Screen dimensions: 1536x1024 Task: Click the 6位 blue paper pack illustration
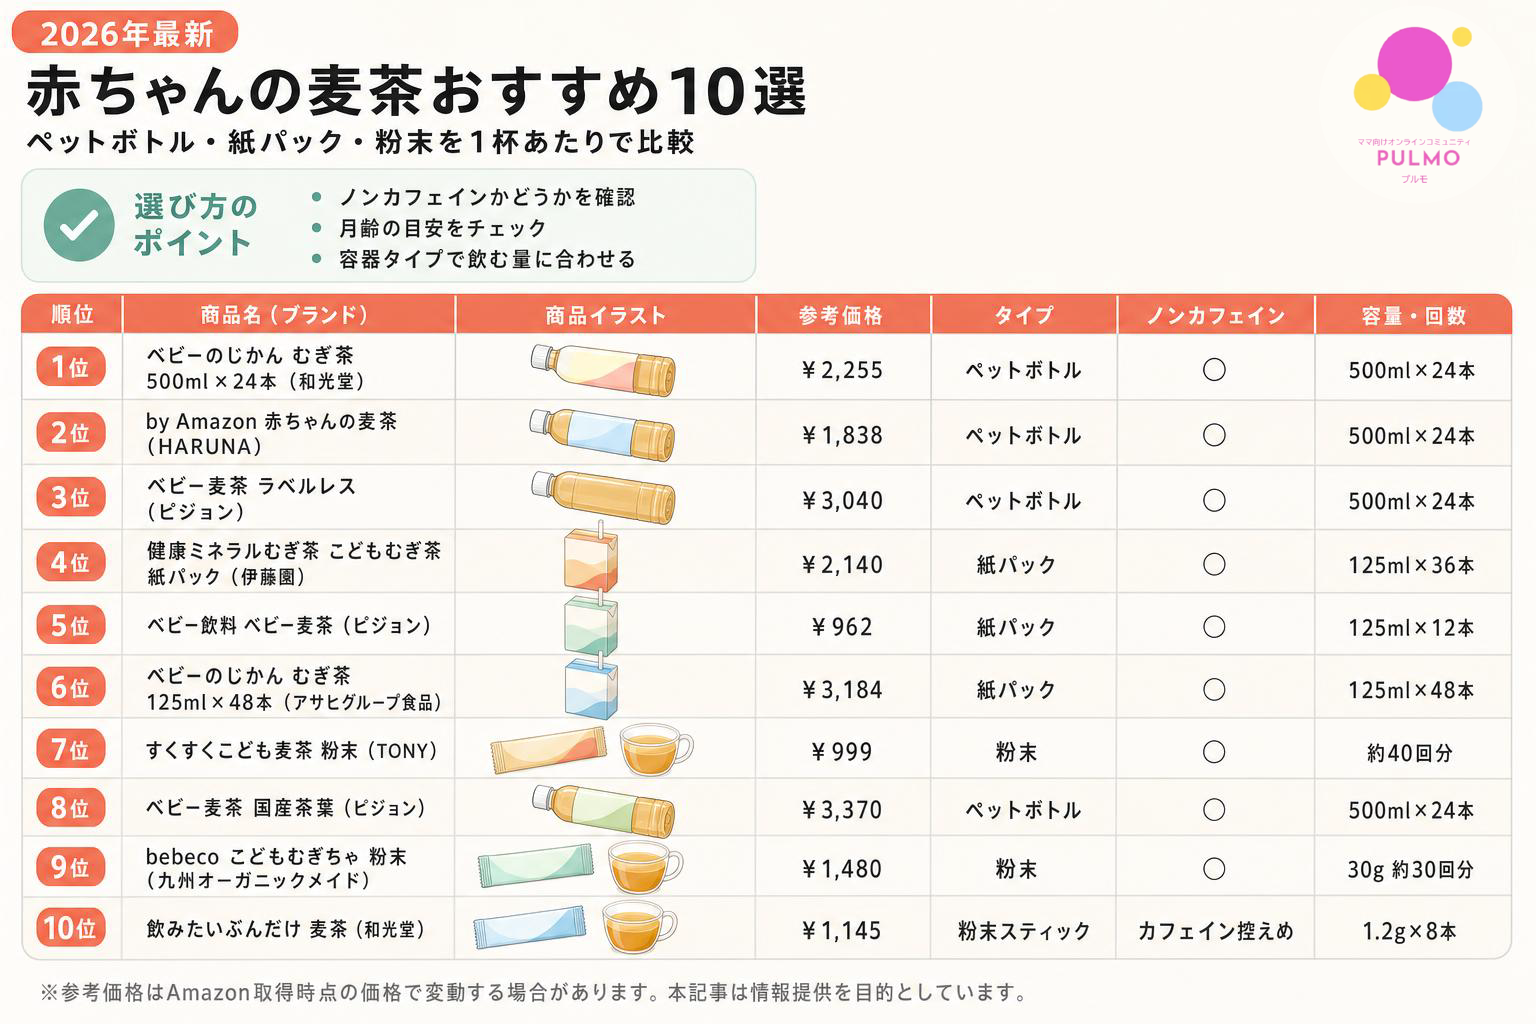(591, 685)
